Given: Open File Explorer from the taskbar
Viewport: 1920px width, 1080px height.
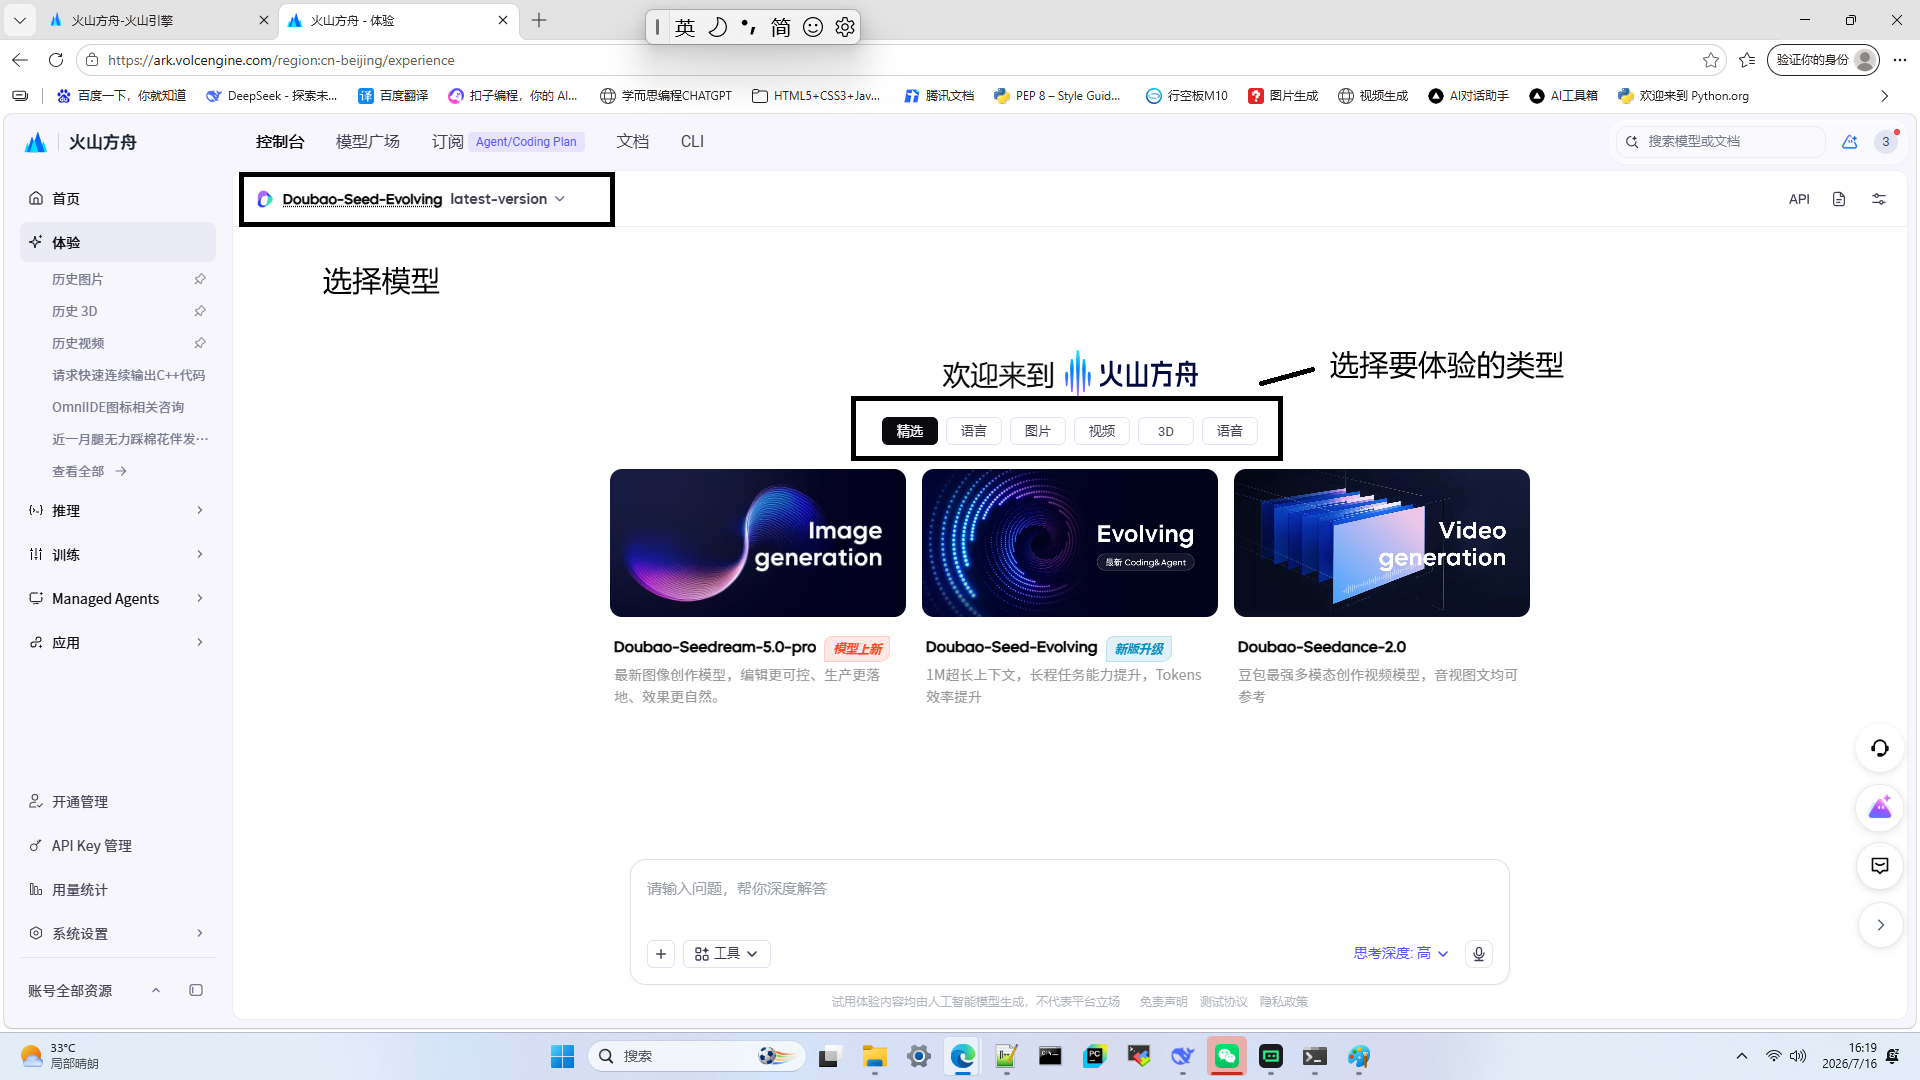Looking at the screenshot, I should 875,1056.
